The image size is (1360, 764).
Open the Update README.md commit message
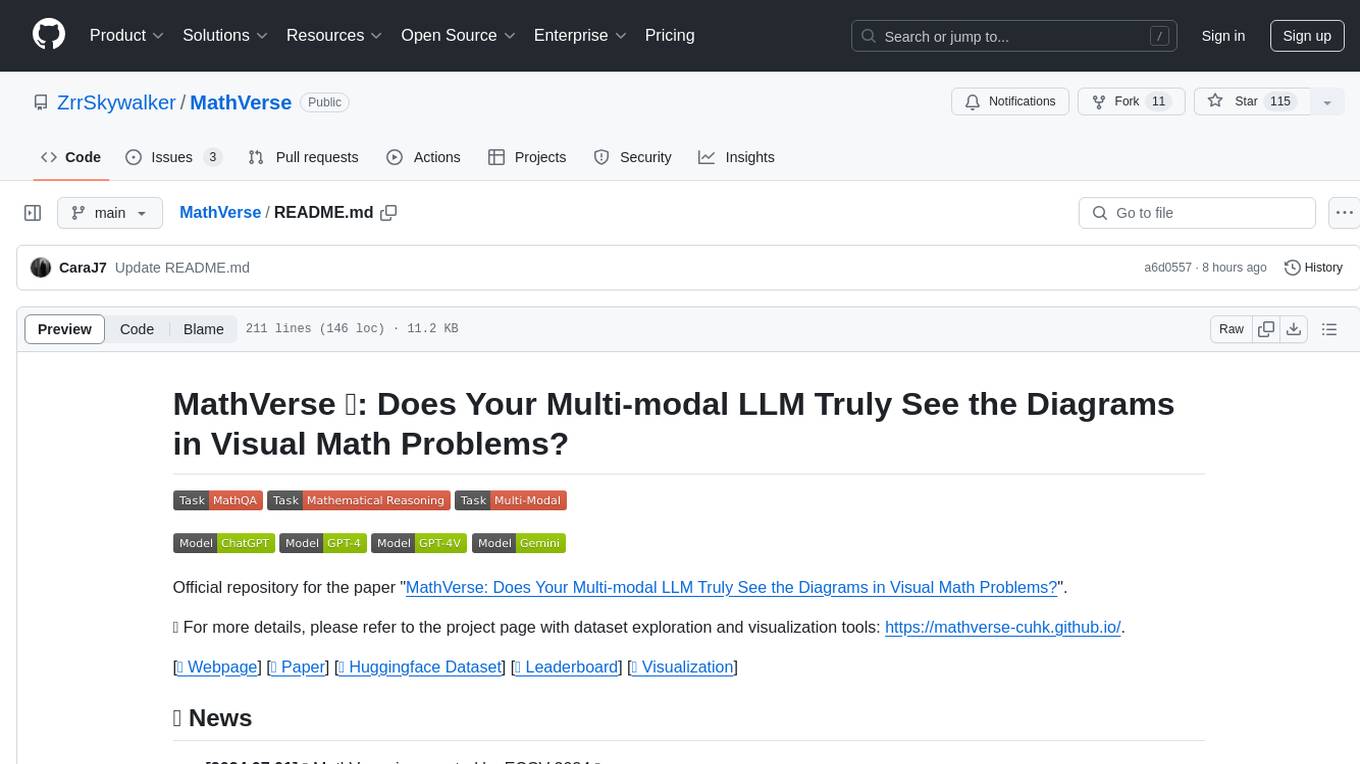(x=182, y=267)
